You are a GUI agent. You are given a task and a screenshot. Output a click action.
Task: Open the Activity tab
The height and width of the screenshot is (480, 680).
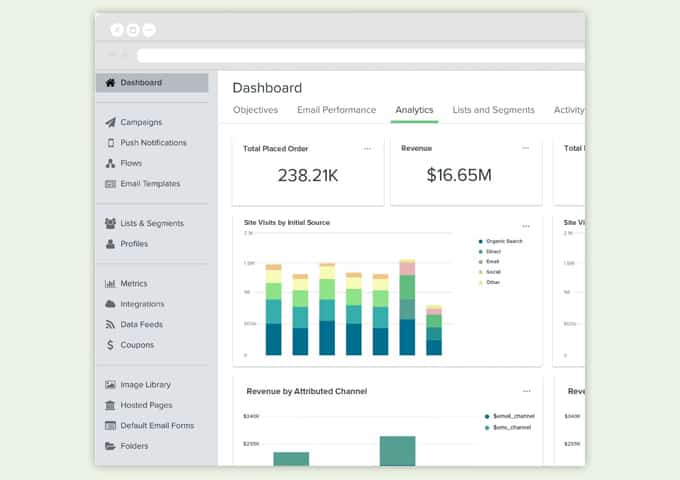point(569,110)
